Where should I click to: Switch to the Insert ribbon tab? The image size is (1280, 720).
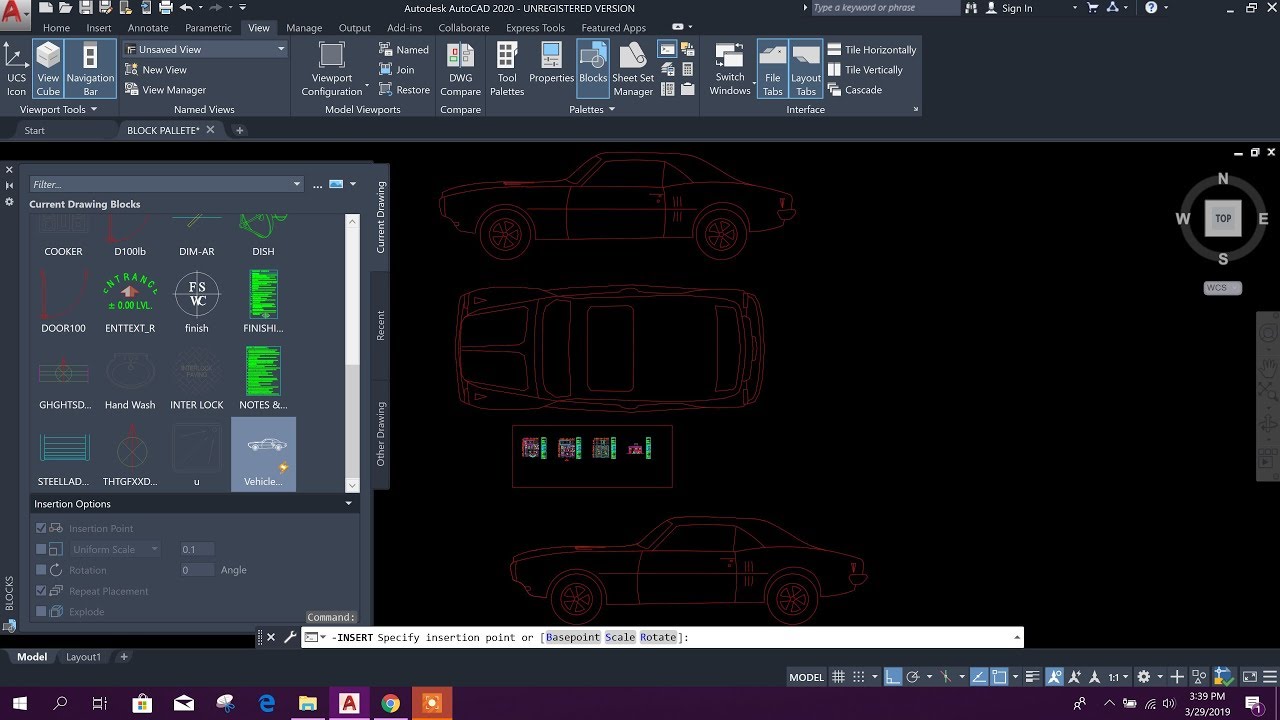point(99,28)
